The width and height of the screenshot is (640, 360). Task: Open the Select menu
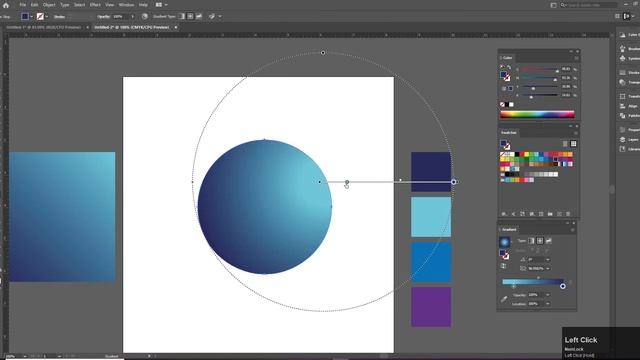pyautogui.click(x=79, y=5)
